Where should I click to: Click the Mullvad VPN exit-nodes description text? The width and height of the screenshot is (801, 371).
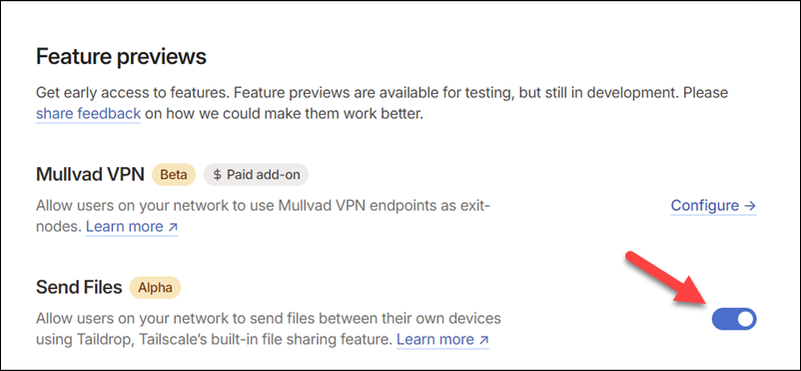pyautogui.click(x=263, y=216)
